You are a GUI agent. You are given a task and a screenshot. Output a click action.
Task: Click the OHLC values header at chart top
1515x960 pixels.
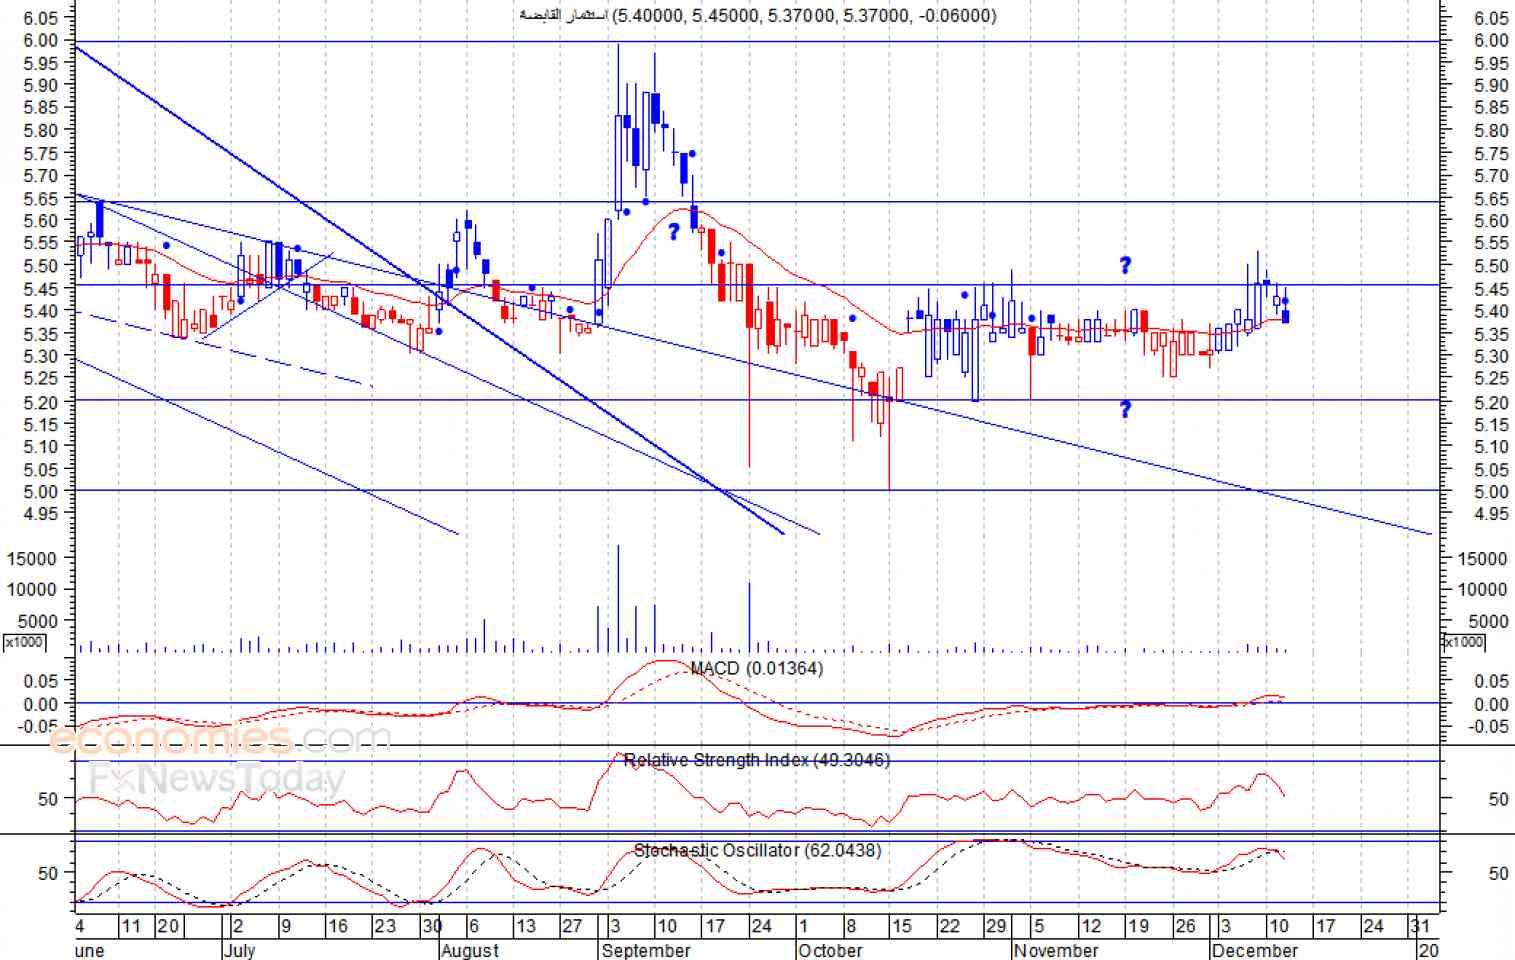point(757,15)
